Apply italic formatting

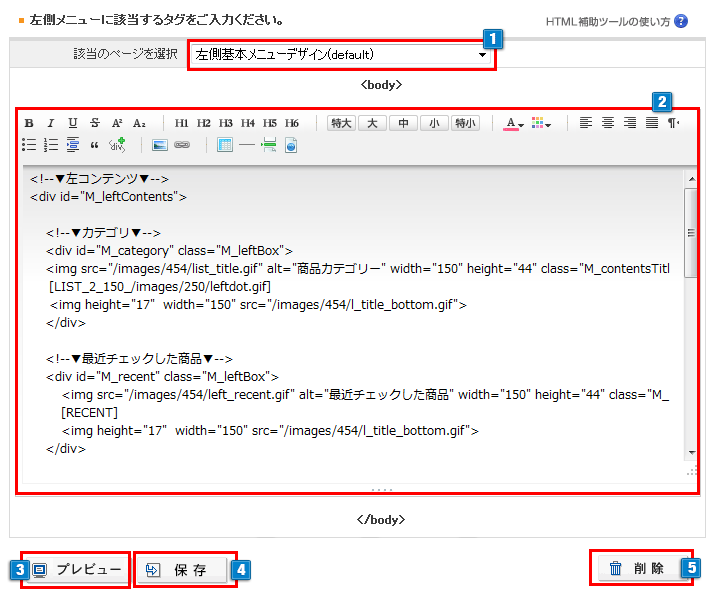(51, 123)
